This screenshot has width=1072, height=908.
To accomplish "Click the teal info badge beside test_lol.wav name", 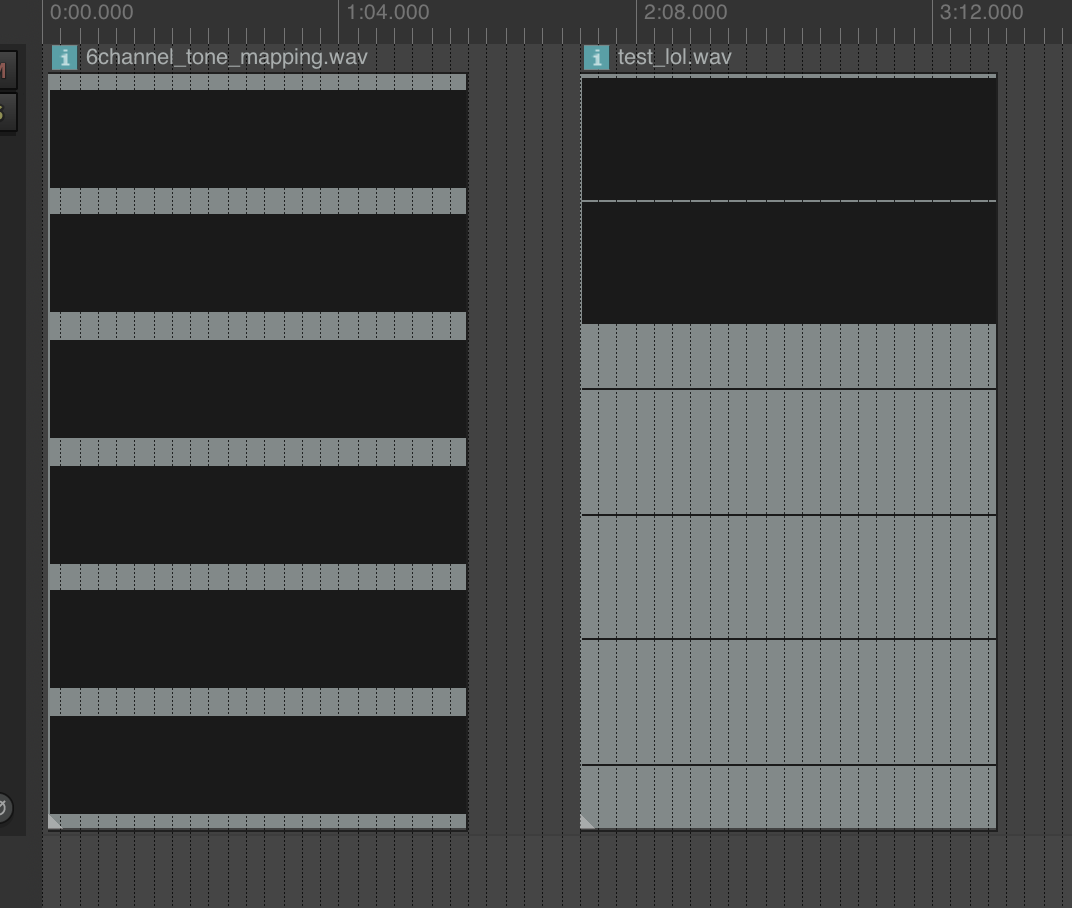I will (596, 57).
